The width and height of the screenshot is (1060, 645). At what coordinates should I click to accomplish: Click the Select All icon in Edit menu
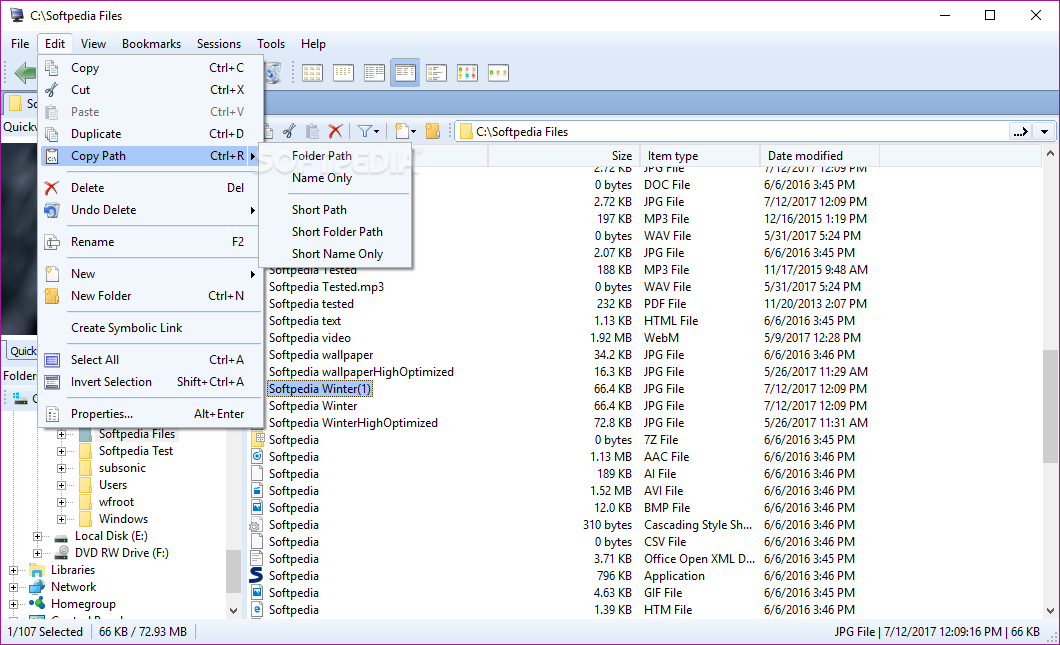tap(52, 360)
